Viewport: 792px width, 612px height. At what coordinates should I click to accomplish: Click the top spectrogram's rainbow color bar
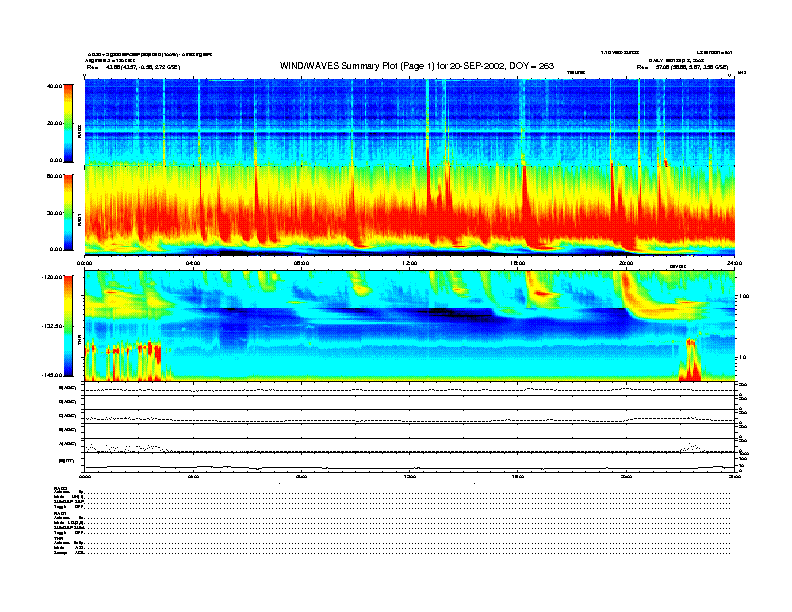coord(68,123)
